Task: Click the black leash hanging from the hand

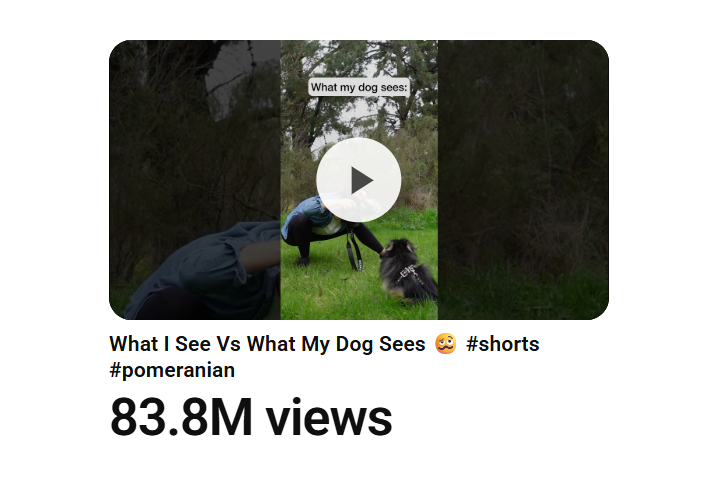Action: point(354,249)
